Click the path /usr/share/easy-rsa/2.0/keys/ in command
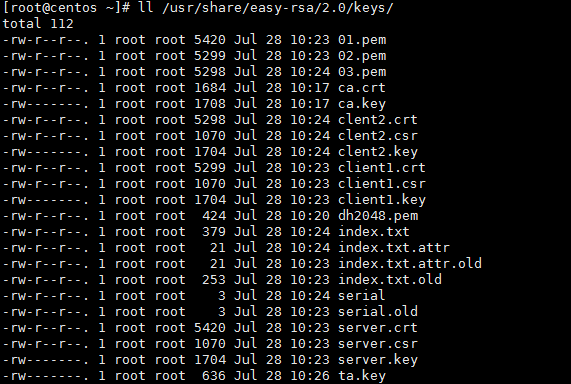The height and width of the screenshot is (384, 571). pyautogui.click(x=277, y=8)
